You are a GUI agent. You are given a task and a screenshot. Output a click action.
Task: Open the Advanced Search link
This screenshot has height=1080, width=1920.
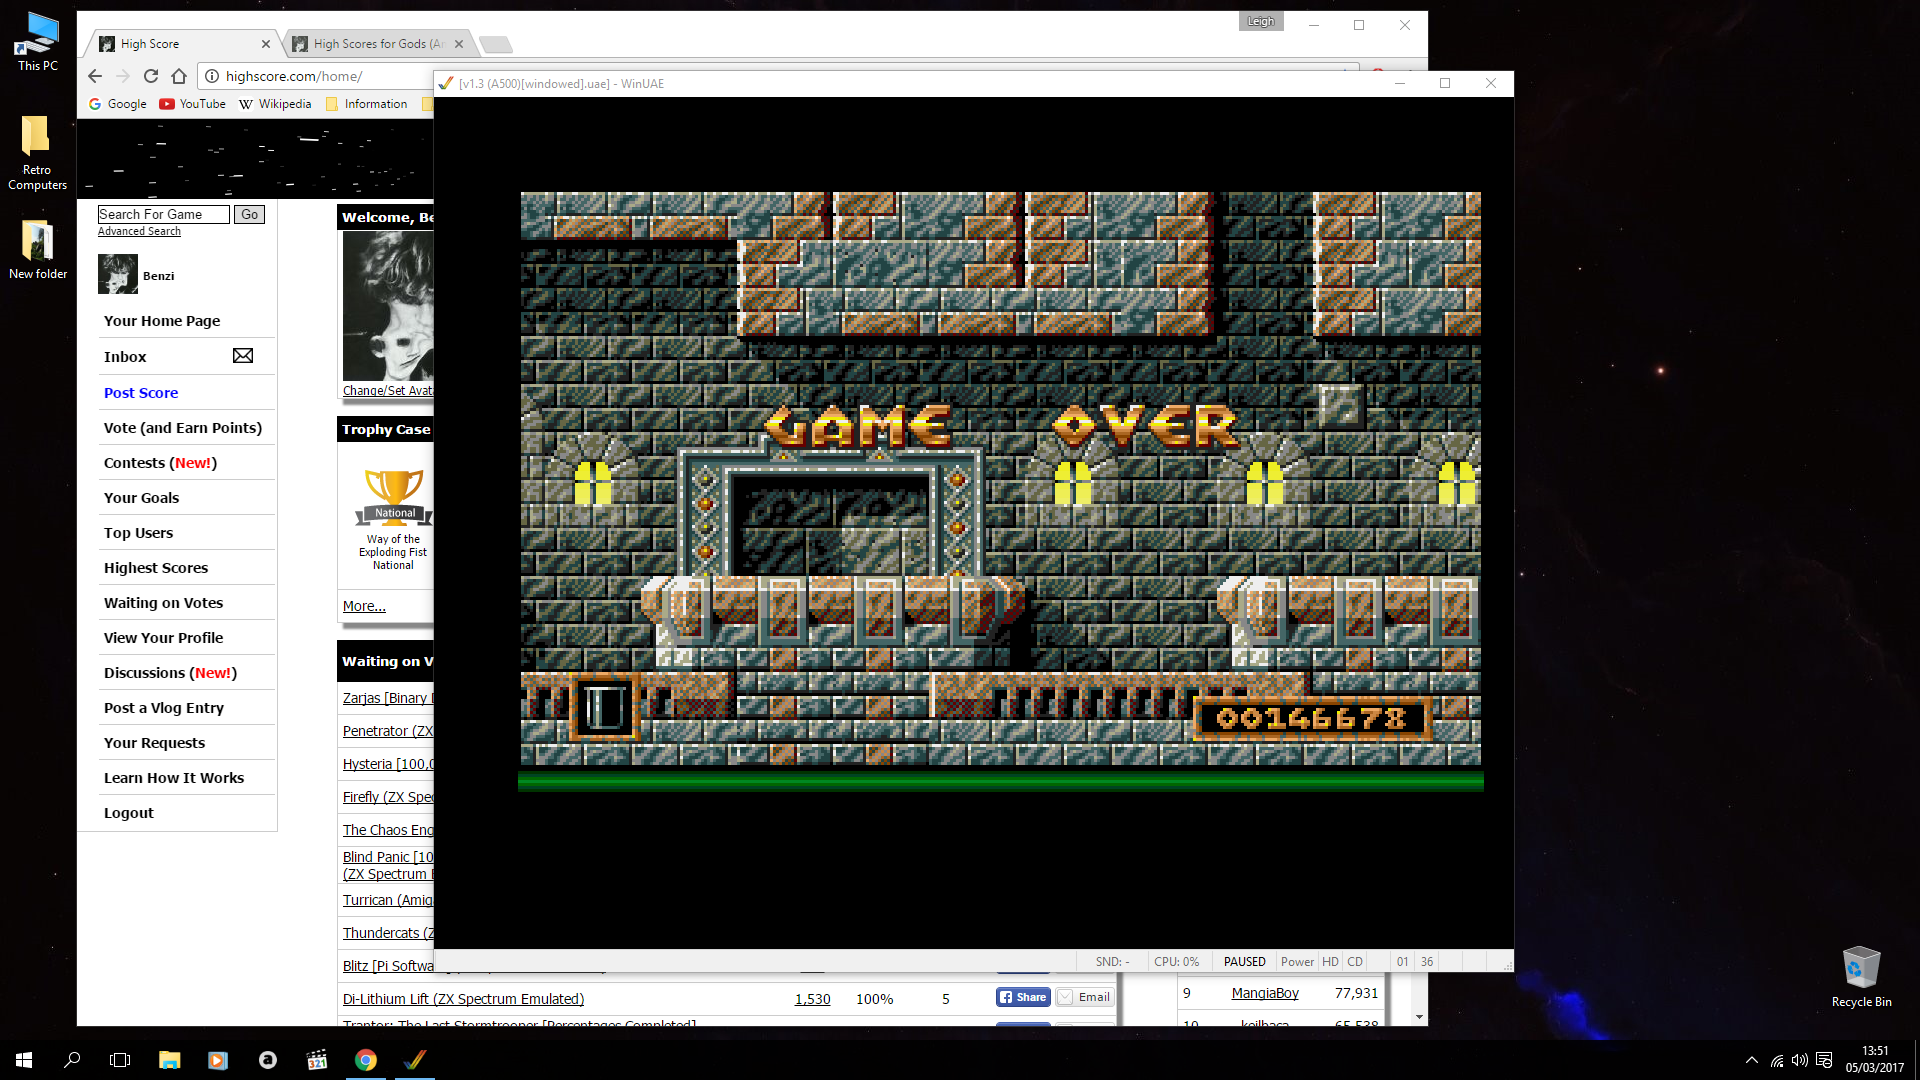point(139,231)
